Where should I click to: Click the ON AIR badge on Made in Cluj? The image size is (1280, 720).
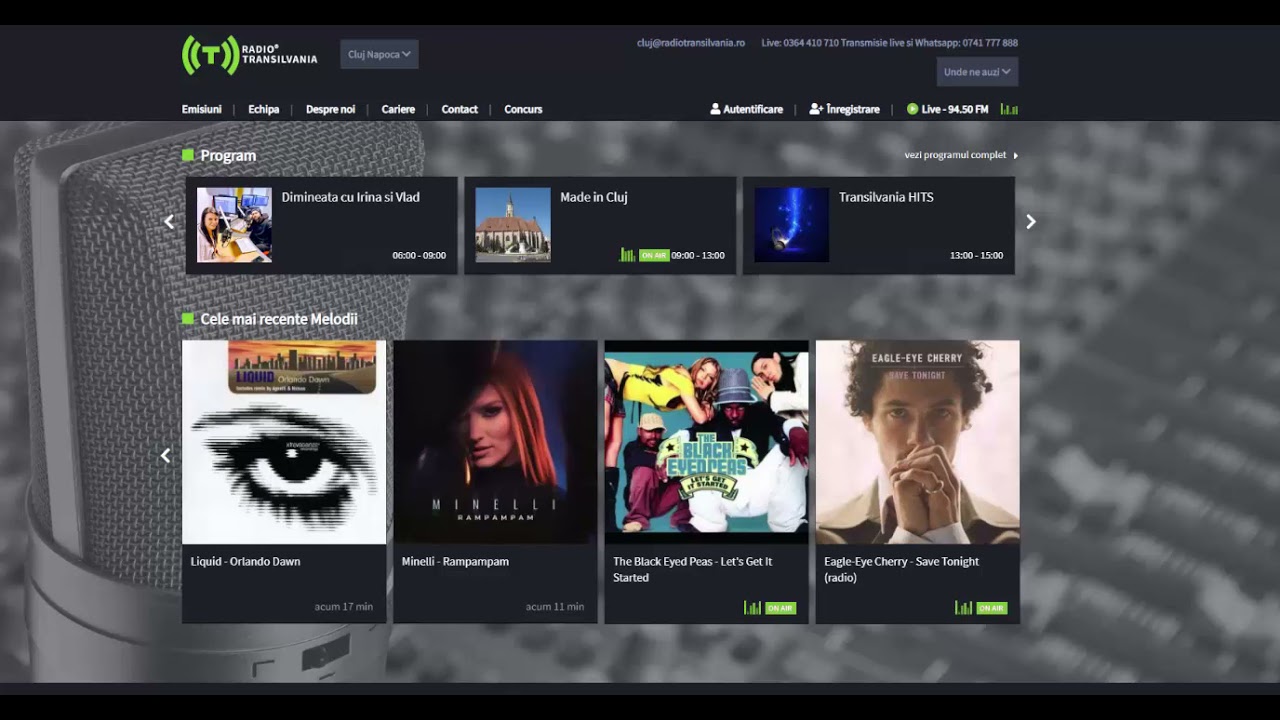point(654,255)
